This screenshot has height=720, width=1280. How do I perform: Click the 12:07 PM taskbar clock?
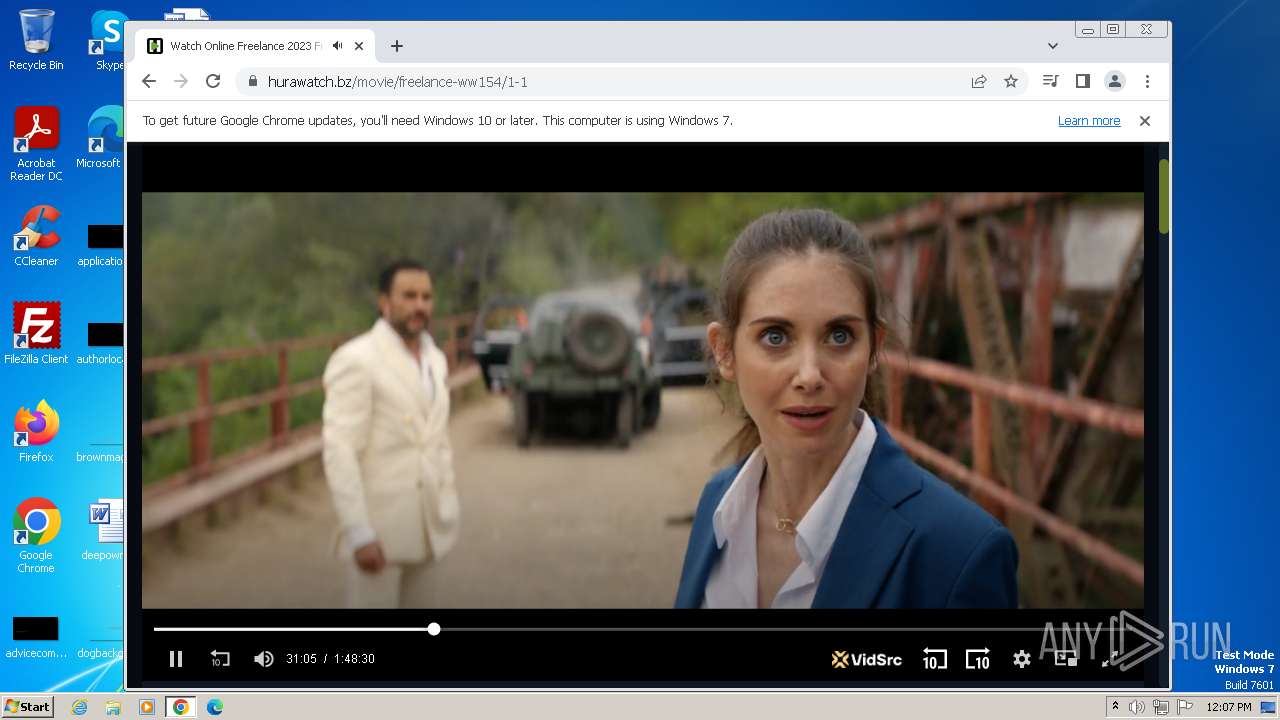(1229, 707)
